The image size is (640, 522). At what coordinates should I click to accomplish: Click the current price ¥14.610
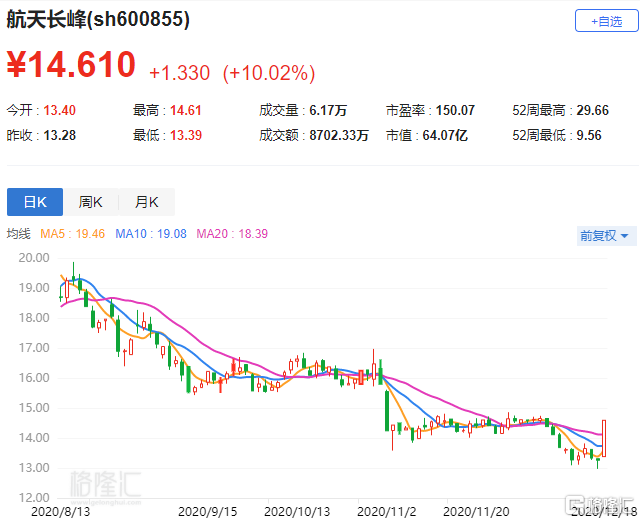(x=71, y=64)
